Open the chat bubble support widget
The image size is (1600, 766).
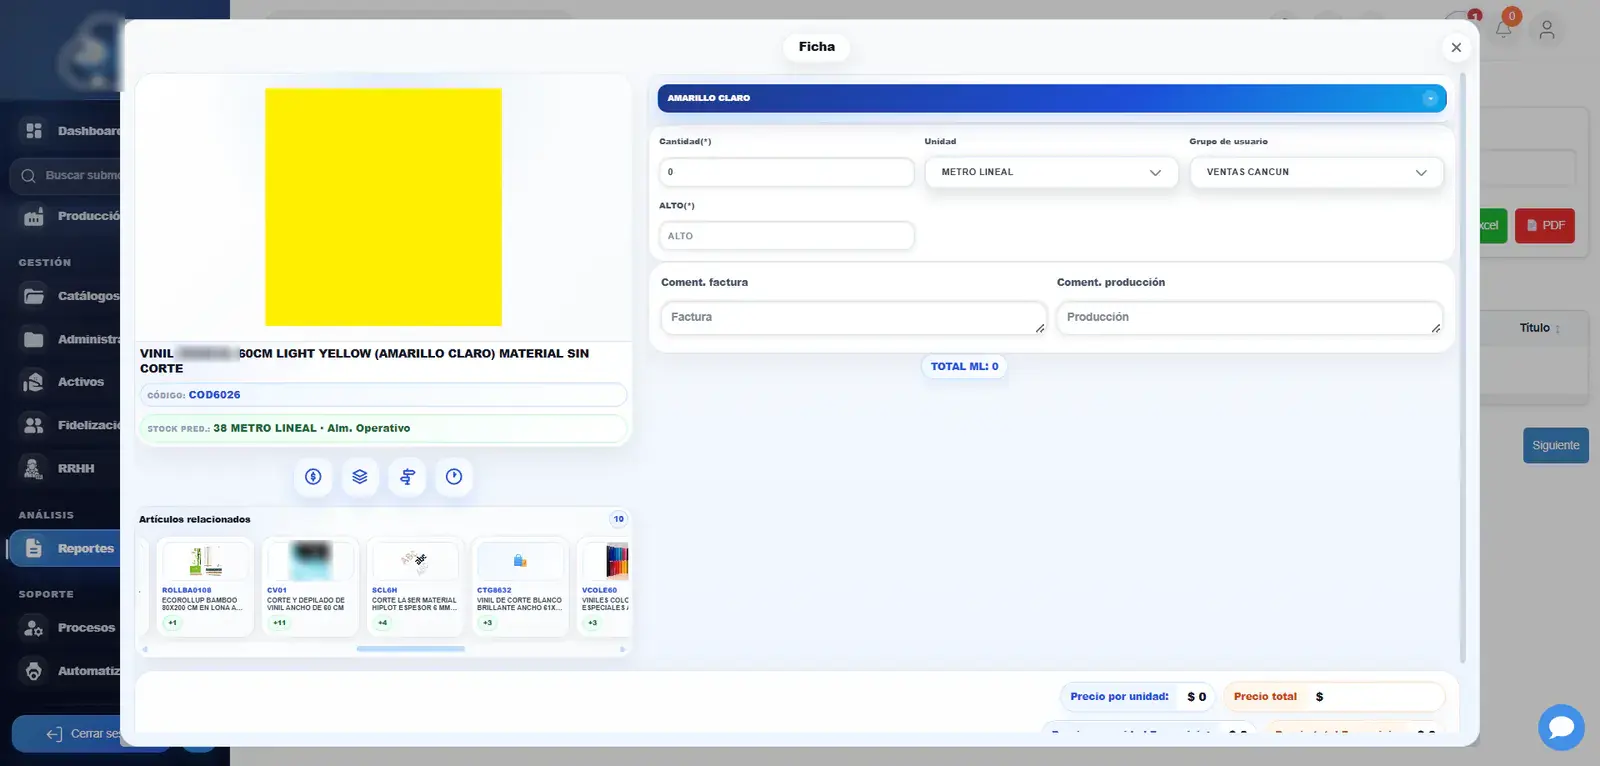(1561, 727)
